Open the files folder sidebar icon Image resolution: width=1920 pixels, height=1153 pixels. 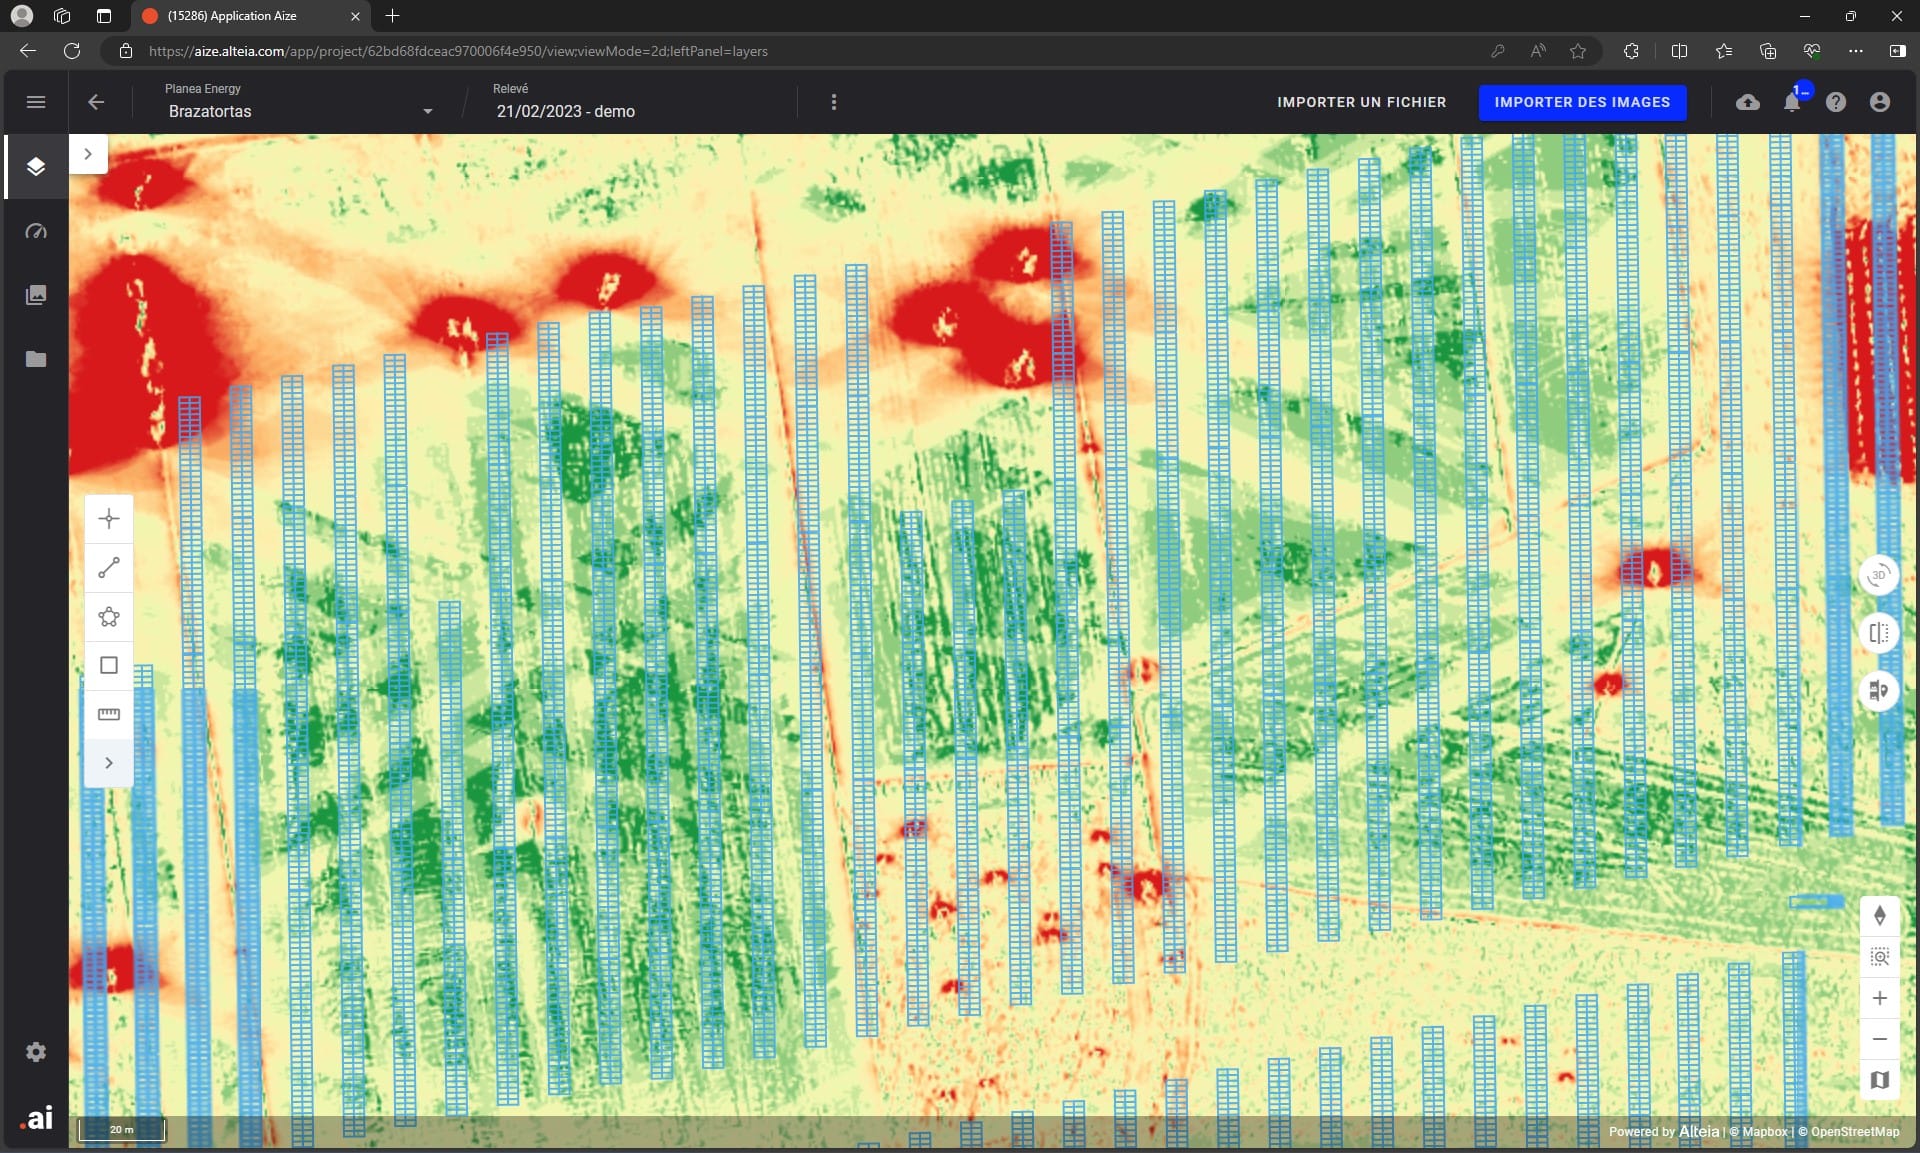(36, 359)
